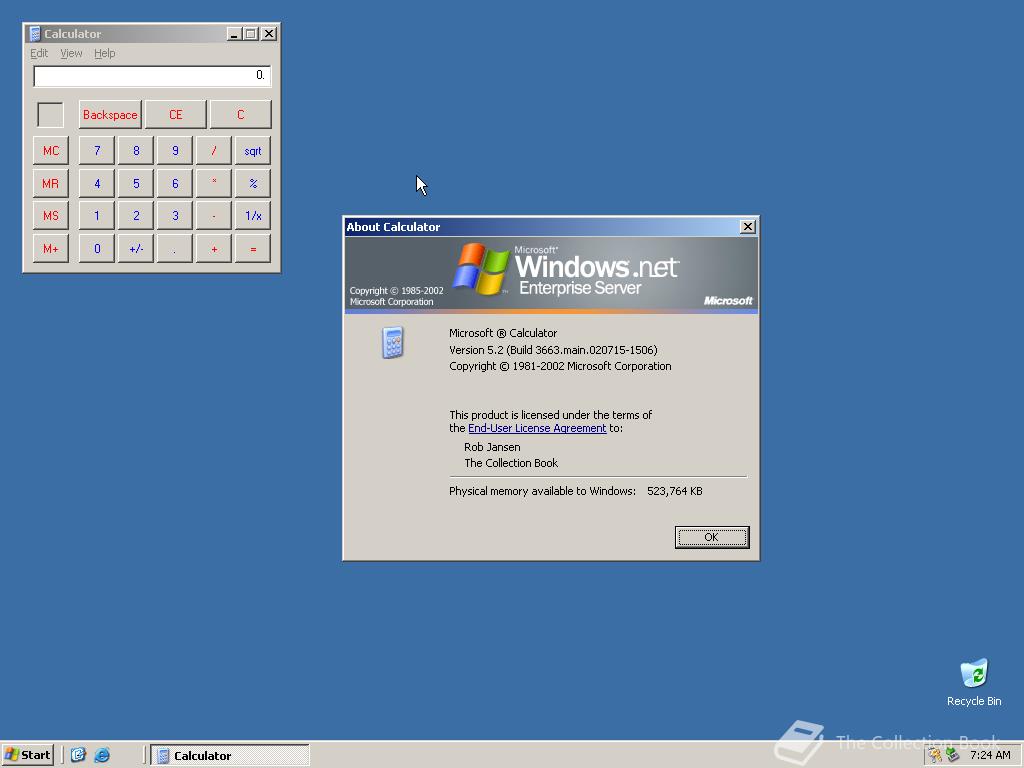Click the Windows .net Enterprise Server banner
Viewport: 1024px width, 768px height.
(551, 274)
